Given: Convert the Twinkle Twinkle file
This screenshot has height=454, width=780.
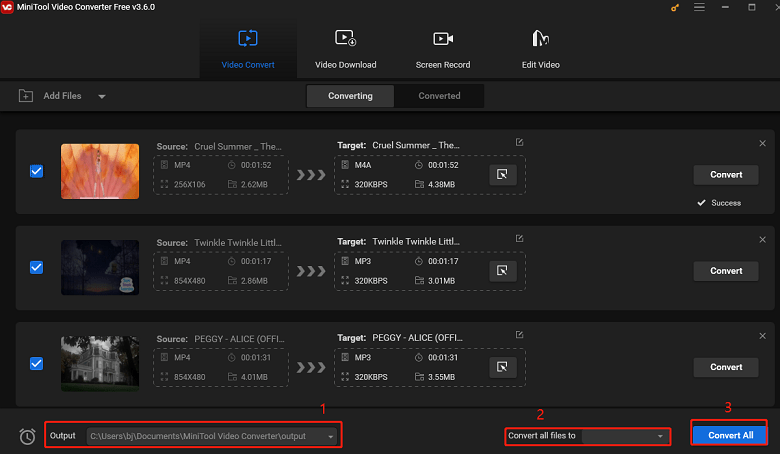Looking at the screenshot, I should (x=726, y=271).
